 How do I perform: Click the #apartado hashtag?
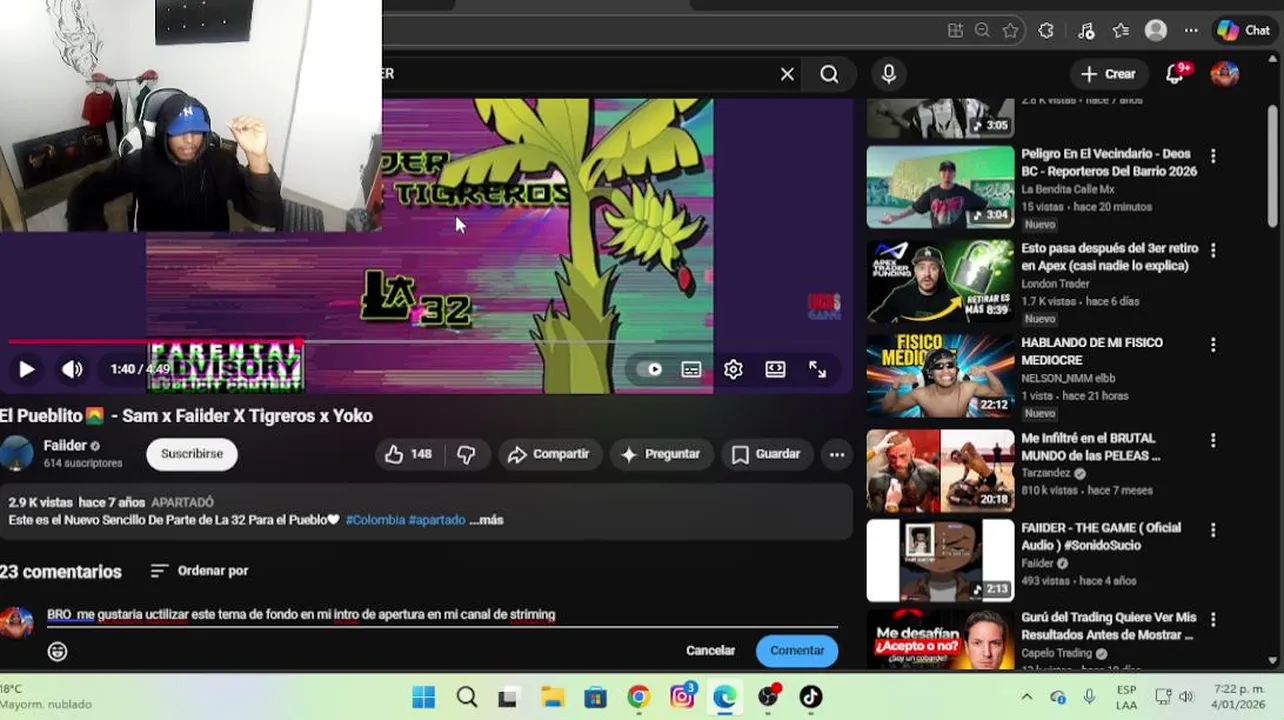tap(437, 520)
